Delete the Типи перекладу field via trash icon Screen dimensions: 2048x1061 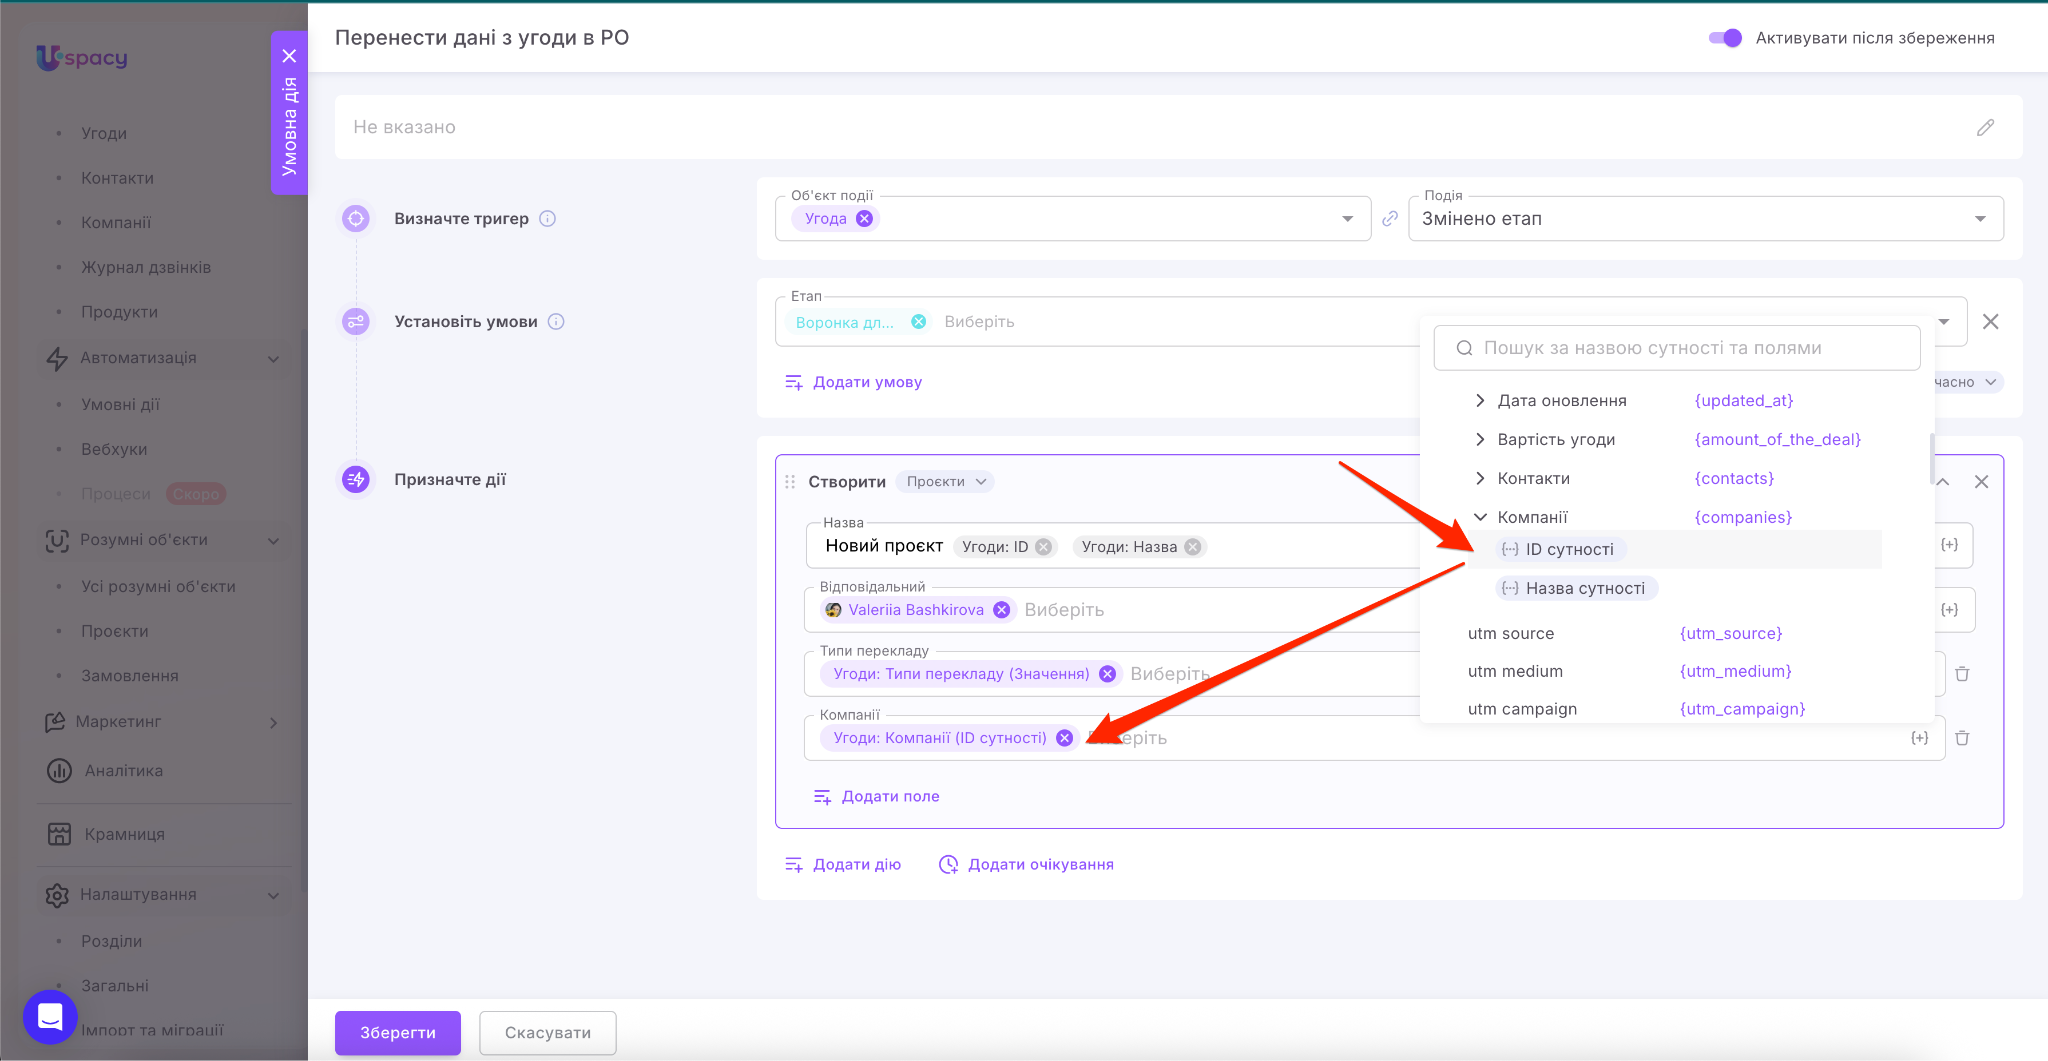[1962, 674]
